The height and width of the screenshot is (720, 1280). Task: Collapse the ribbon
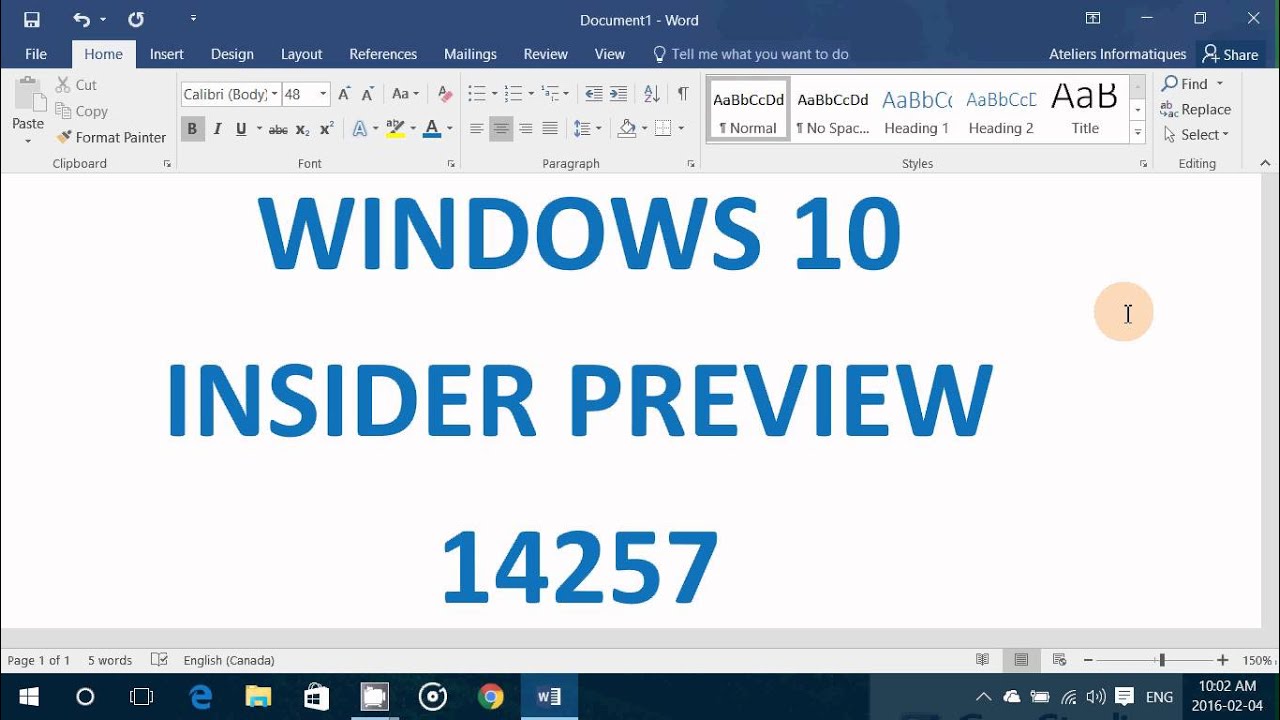pos(1265,163)
